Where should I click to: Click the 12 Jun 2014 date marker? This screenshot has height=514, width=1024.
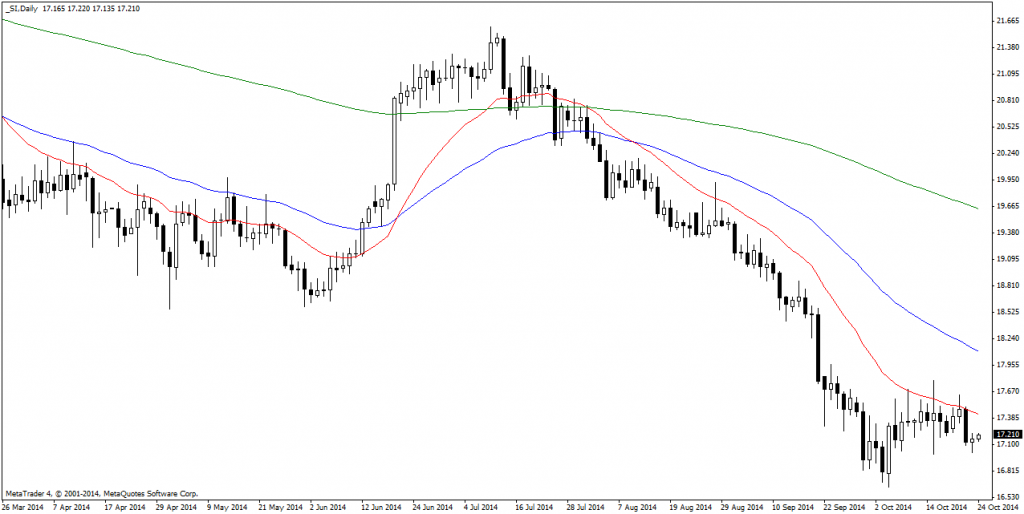pyautogui.click(x=381, y=507)
